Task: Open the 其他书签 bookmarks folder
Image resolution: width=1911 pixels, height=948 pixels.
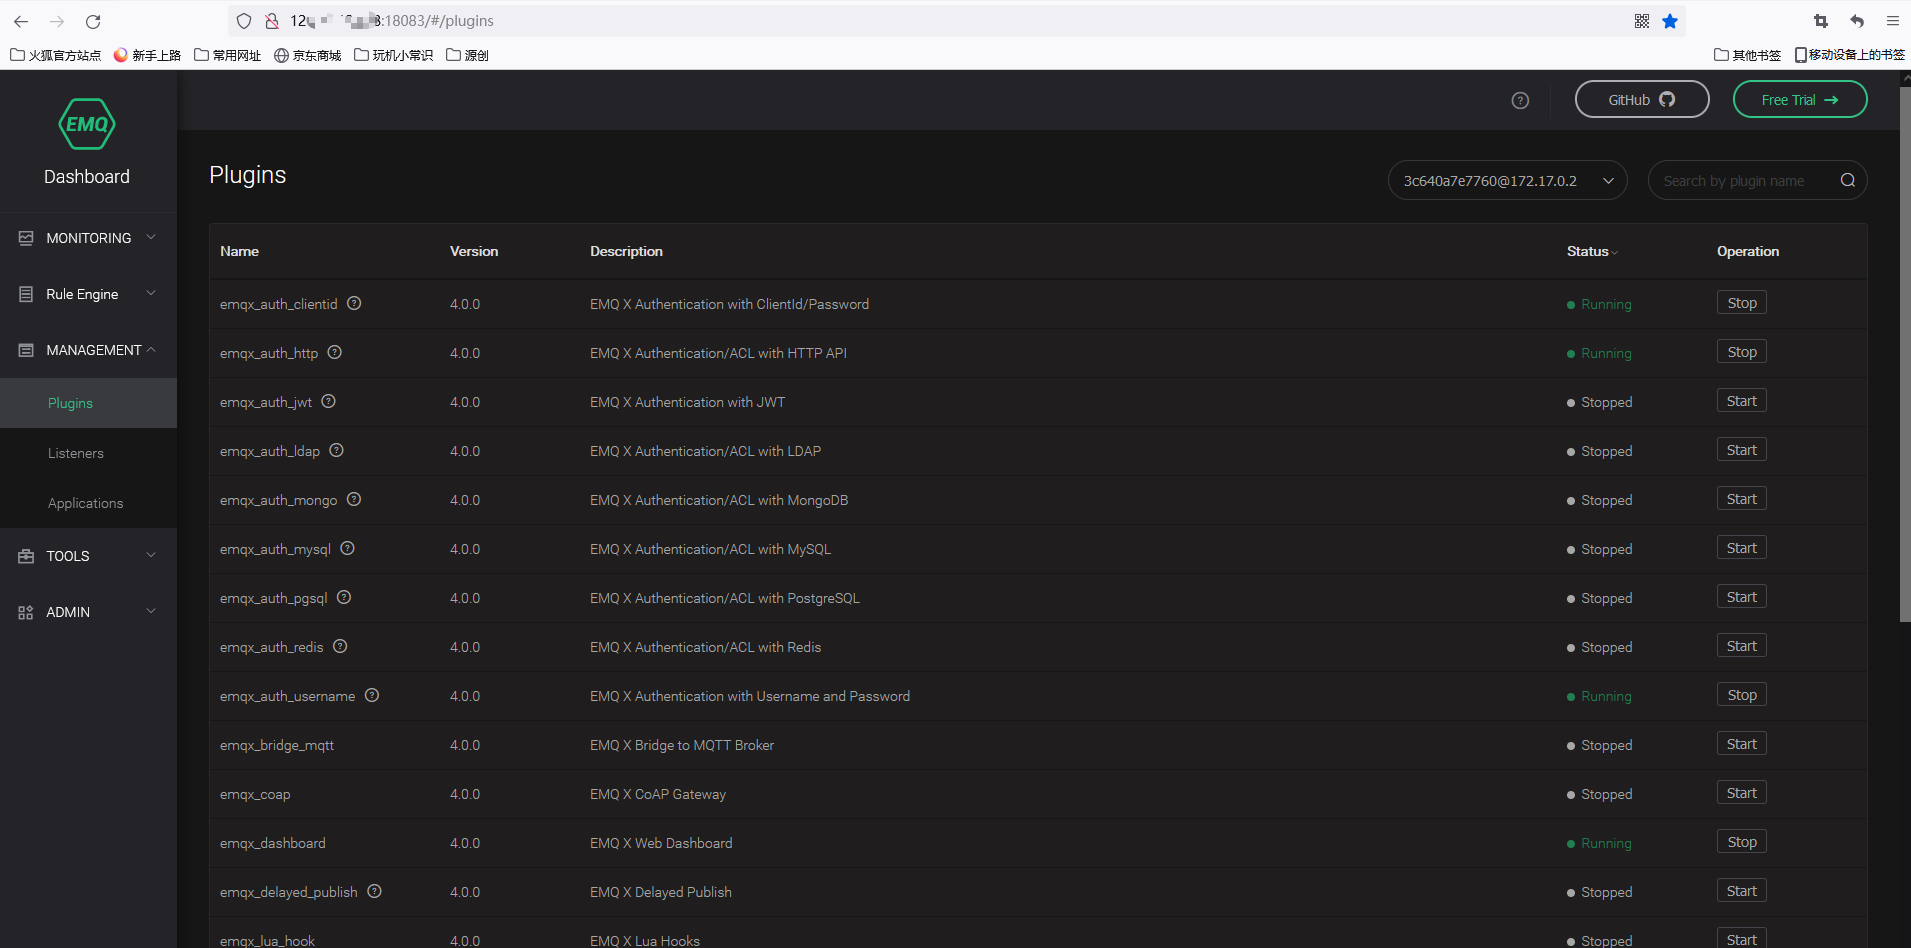Action: (1747, 55)
